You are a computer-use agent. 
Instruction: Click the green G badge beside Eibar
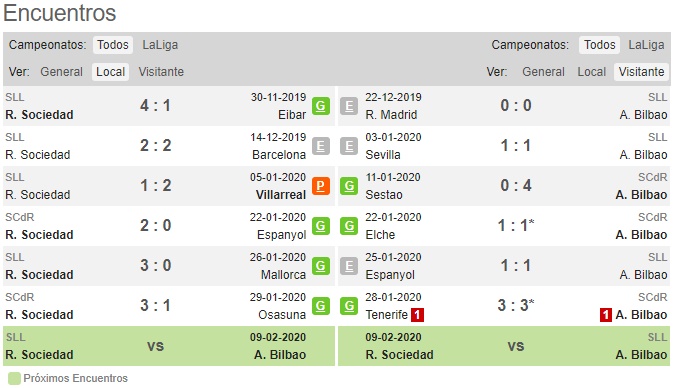point(321,106)
